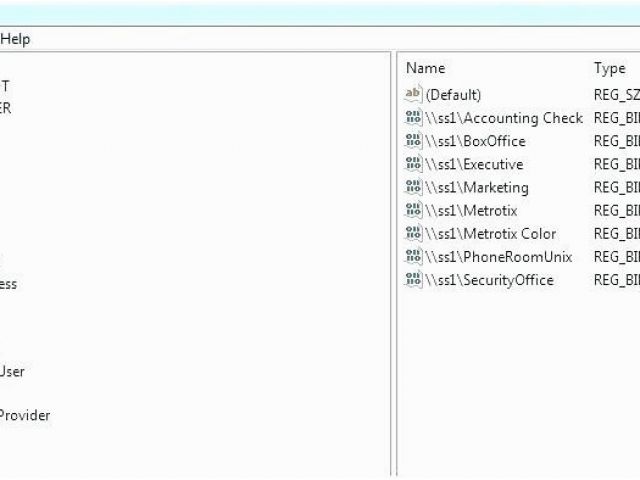
Task: Click the BoxOffice binary value icon
Action: point(414,141)
